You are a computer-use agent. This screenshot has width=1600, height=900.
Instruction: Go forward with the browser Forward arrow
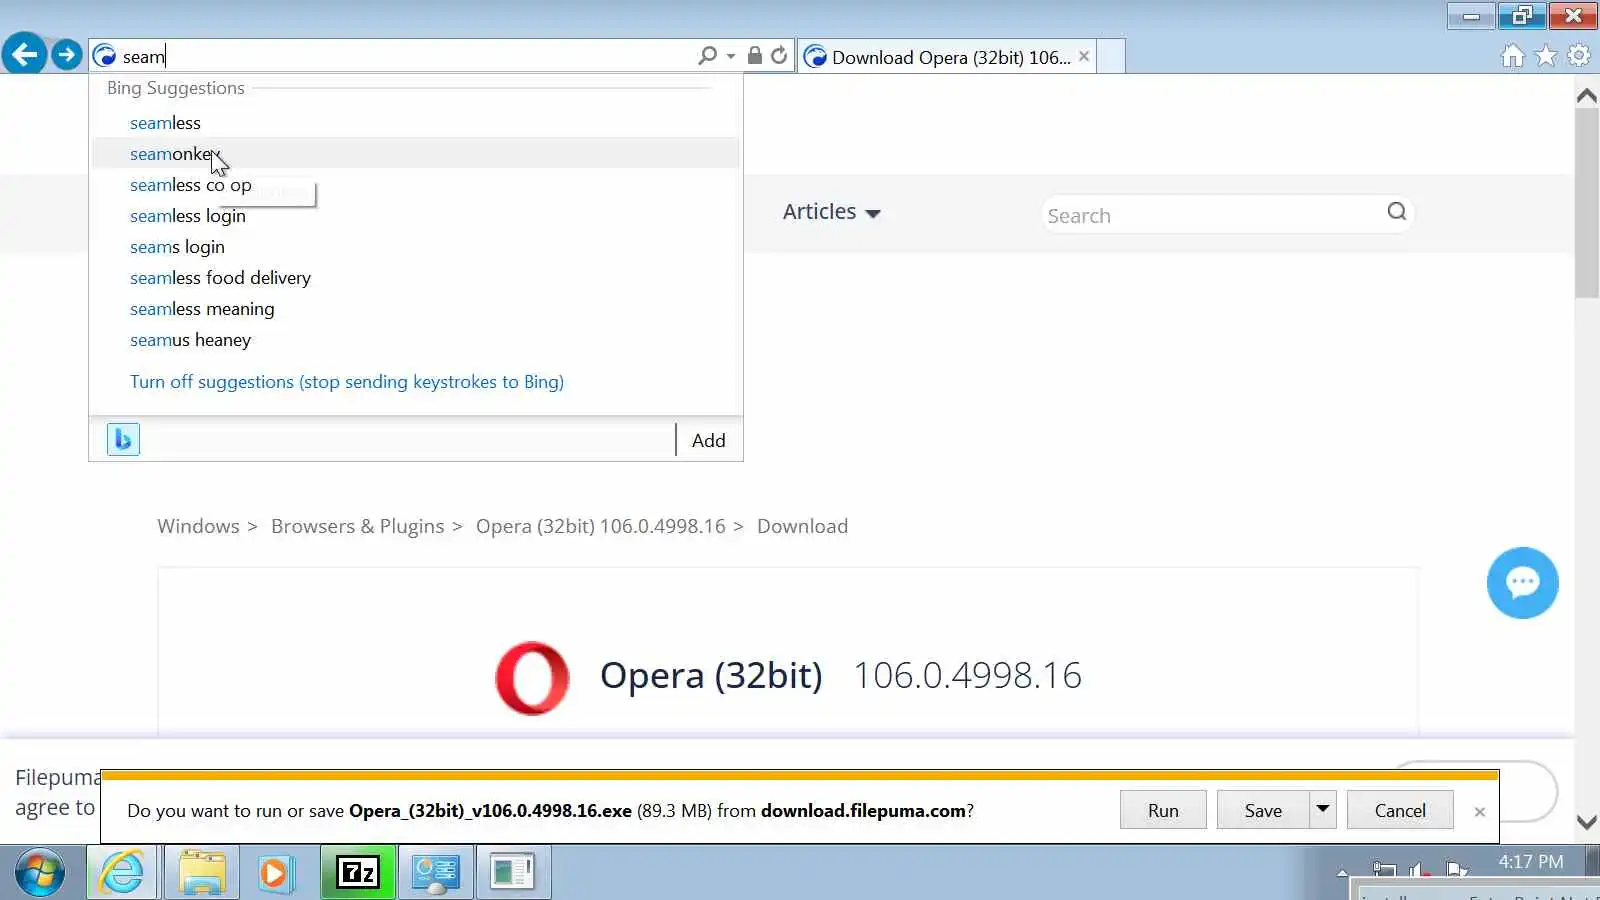click(67, 54)
